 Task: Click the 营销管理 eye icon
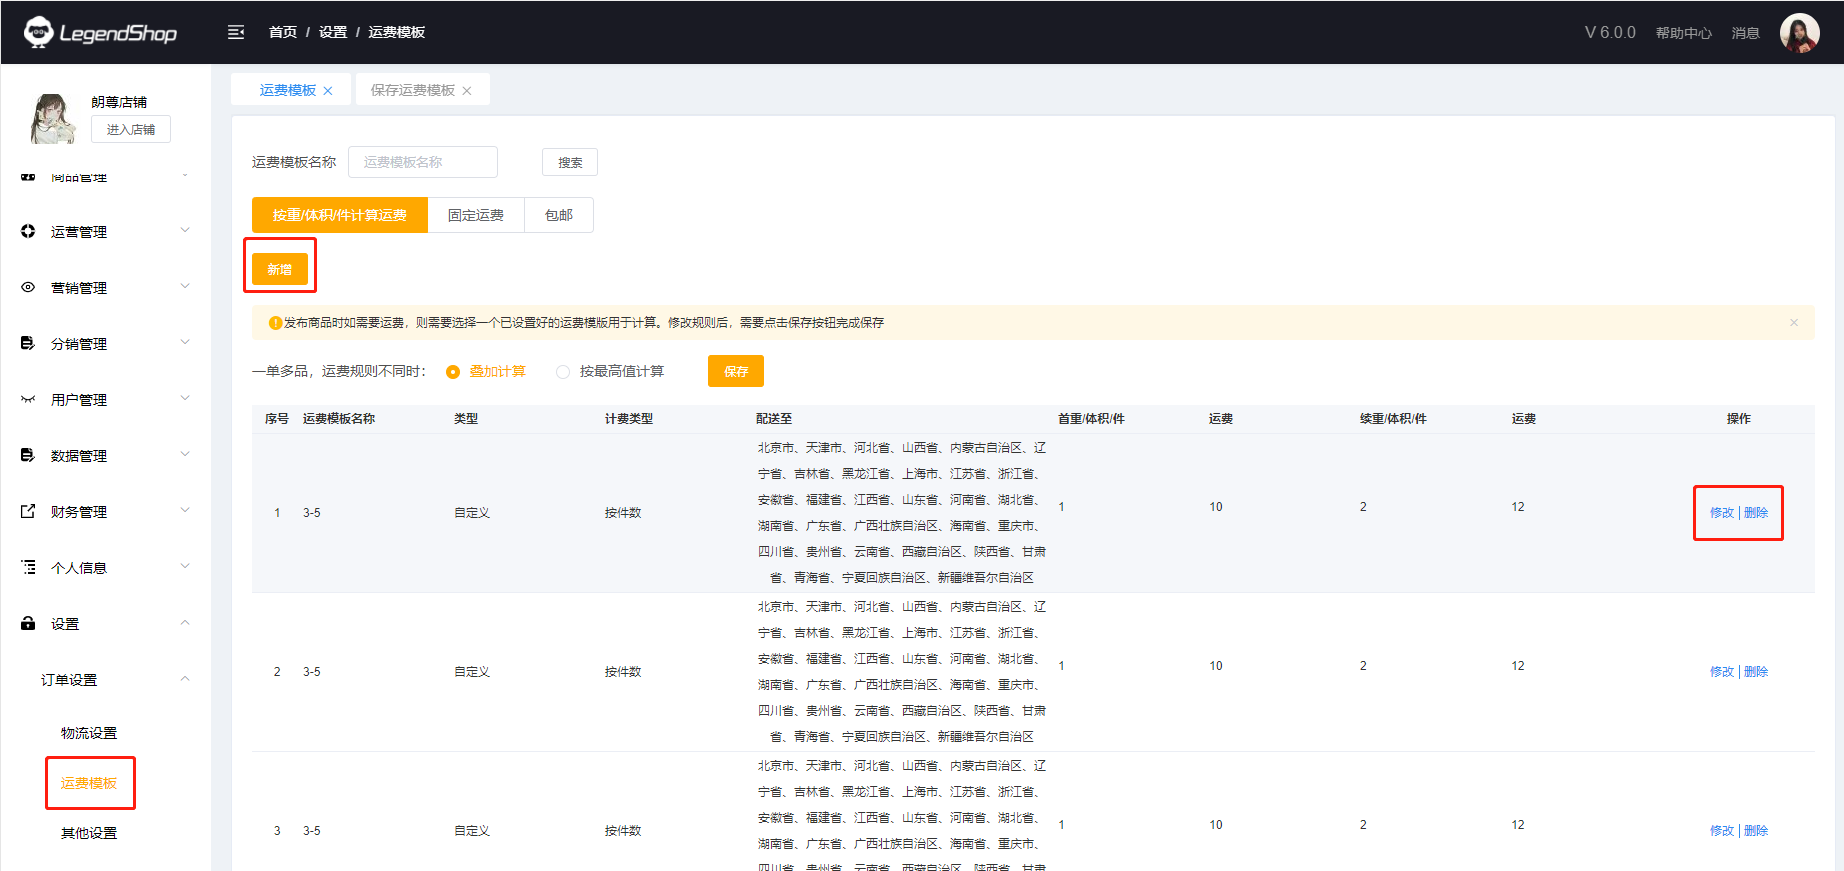point(28,287)
